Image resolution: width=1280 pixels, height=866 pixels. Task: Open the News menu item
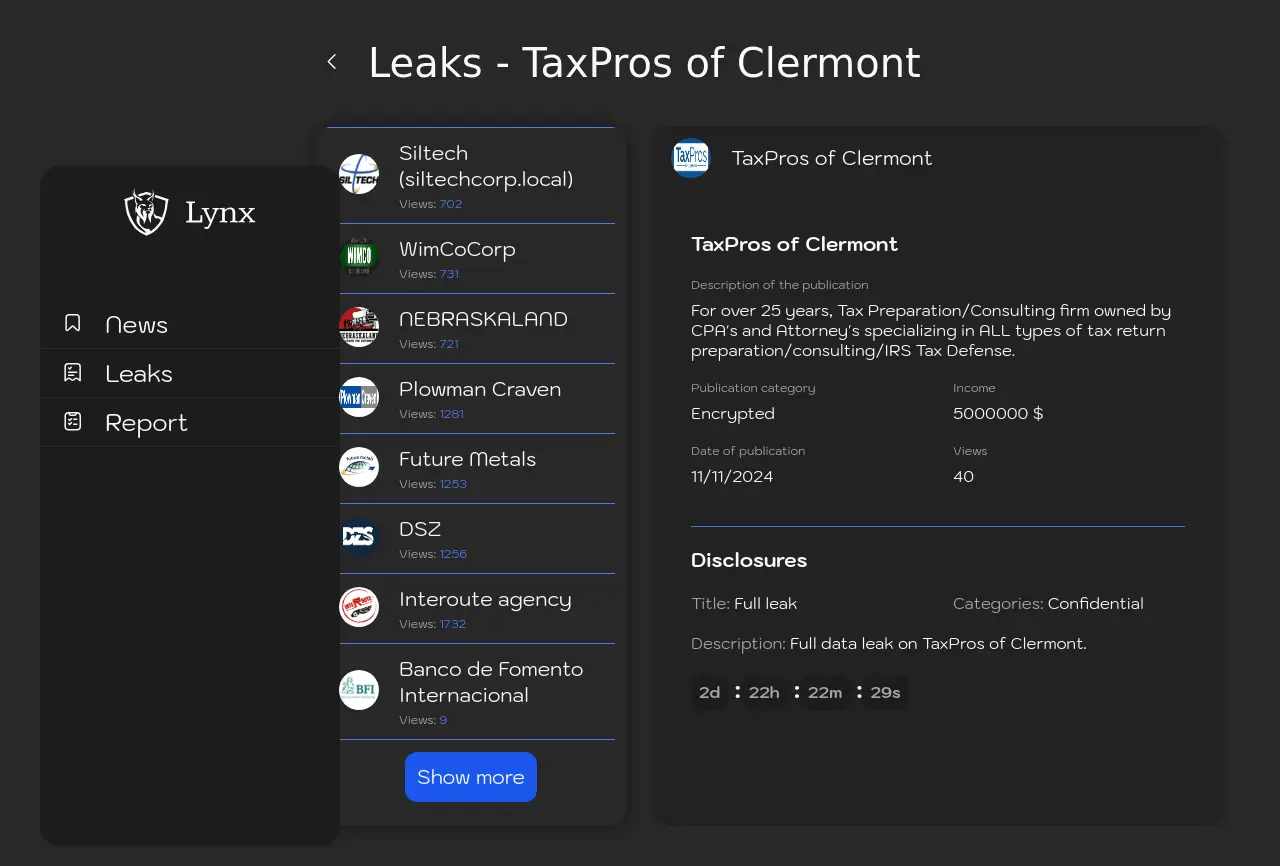pos(136,325)
